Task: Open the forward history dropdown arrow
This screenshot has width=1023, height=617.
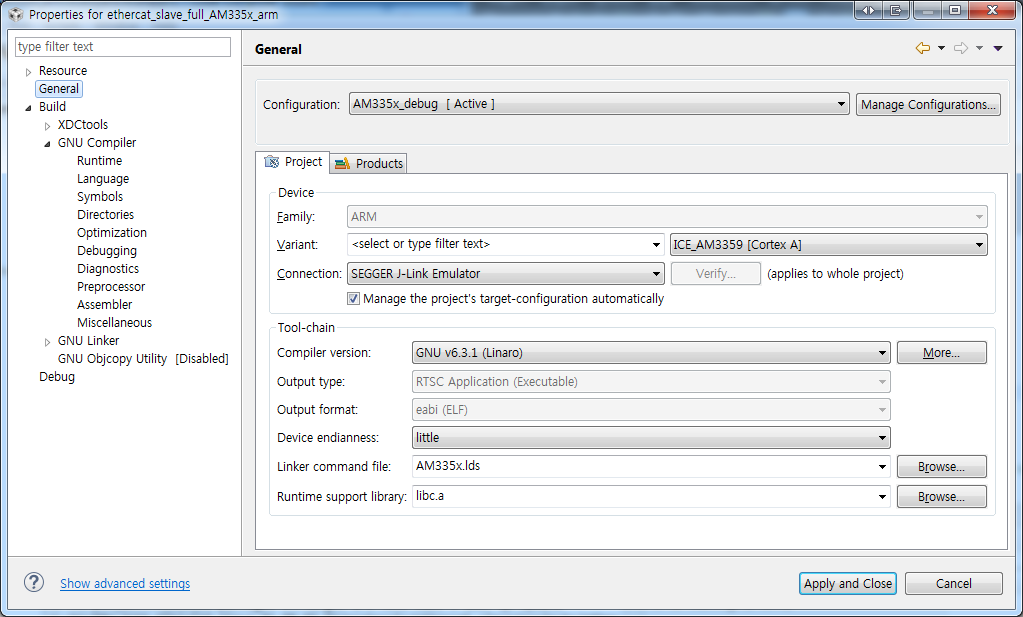Action: pyautogui.click(x=979, y=48)
